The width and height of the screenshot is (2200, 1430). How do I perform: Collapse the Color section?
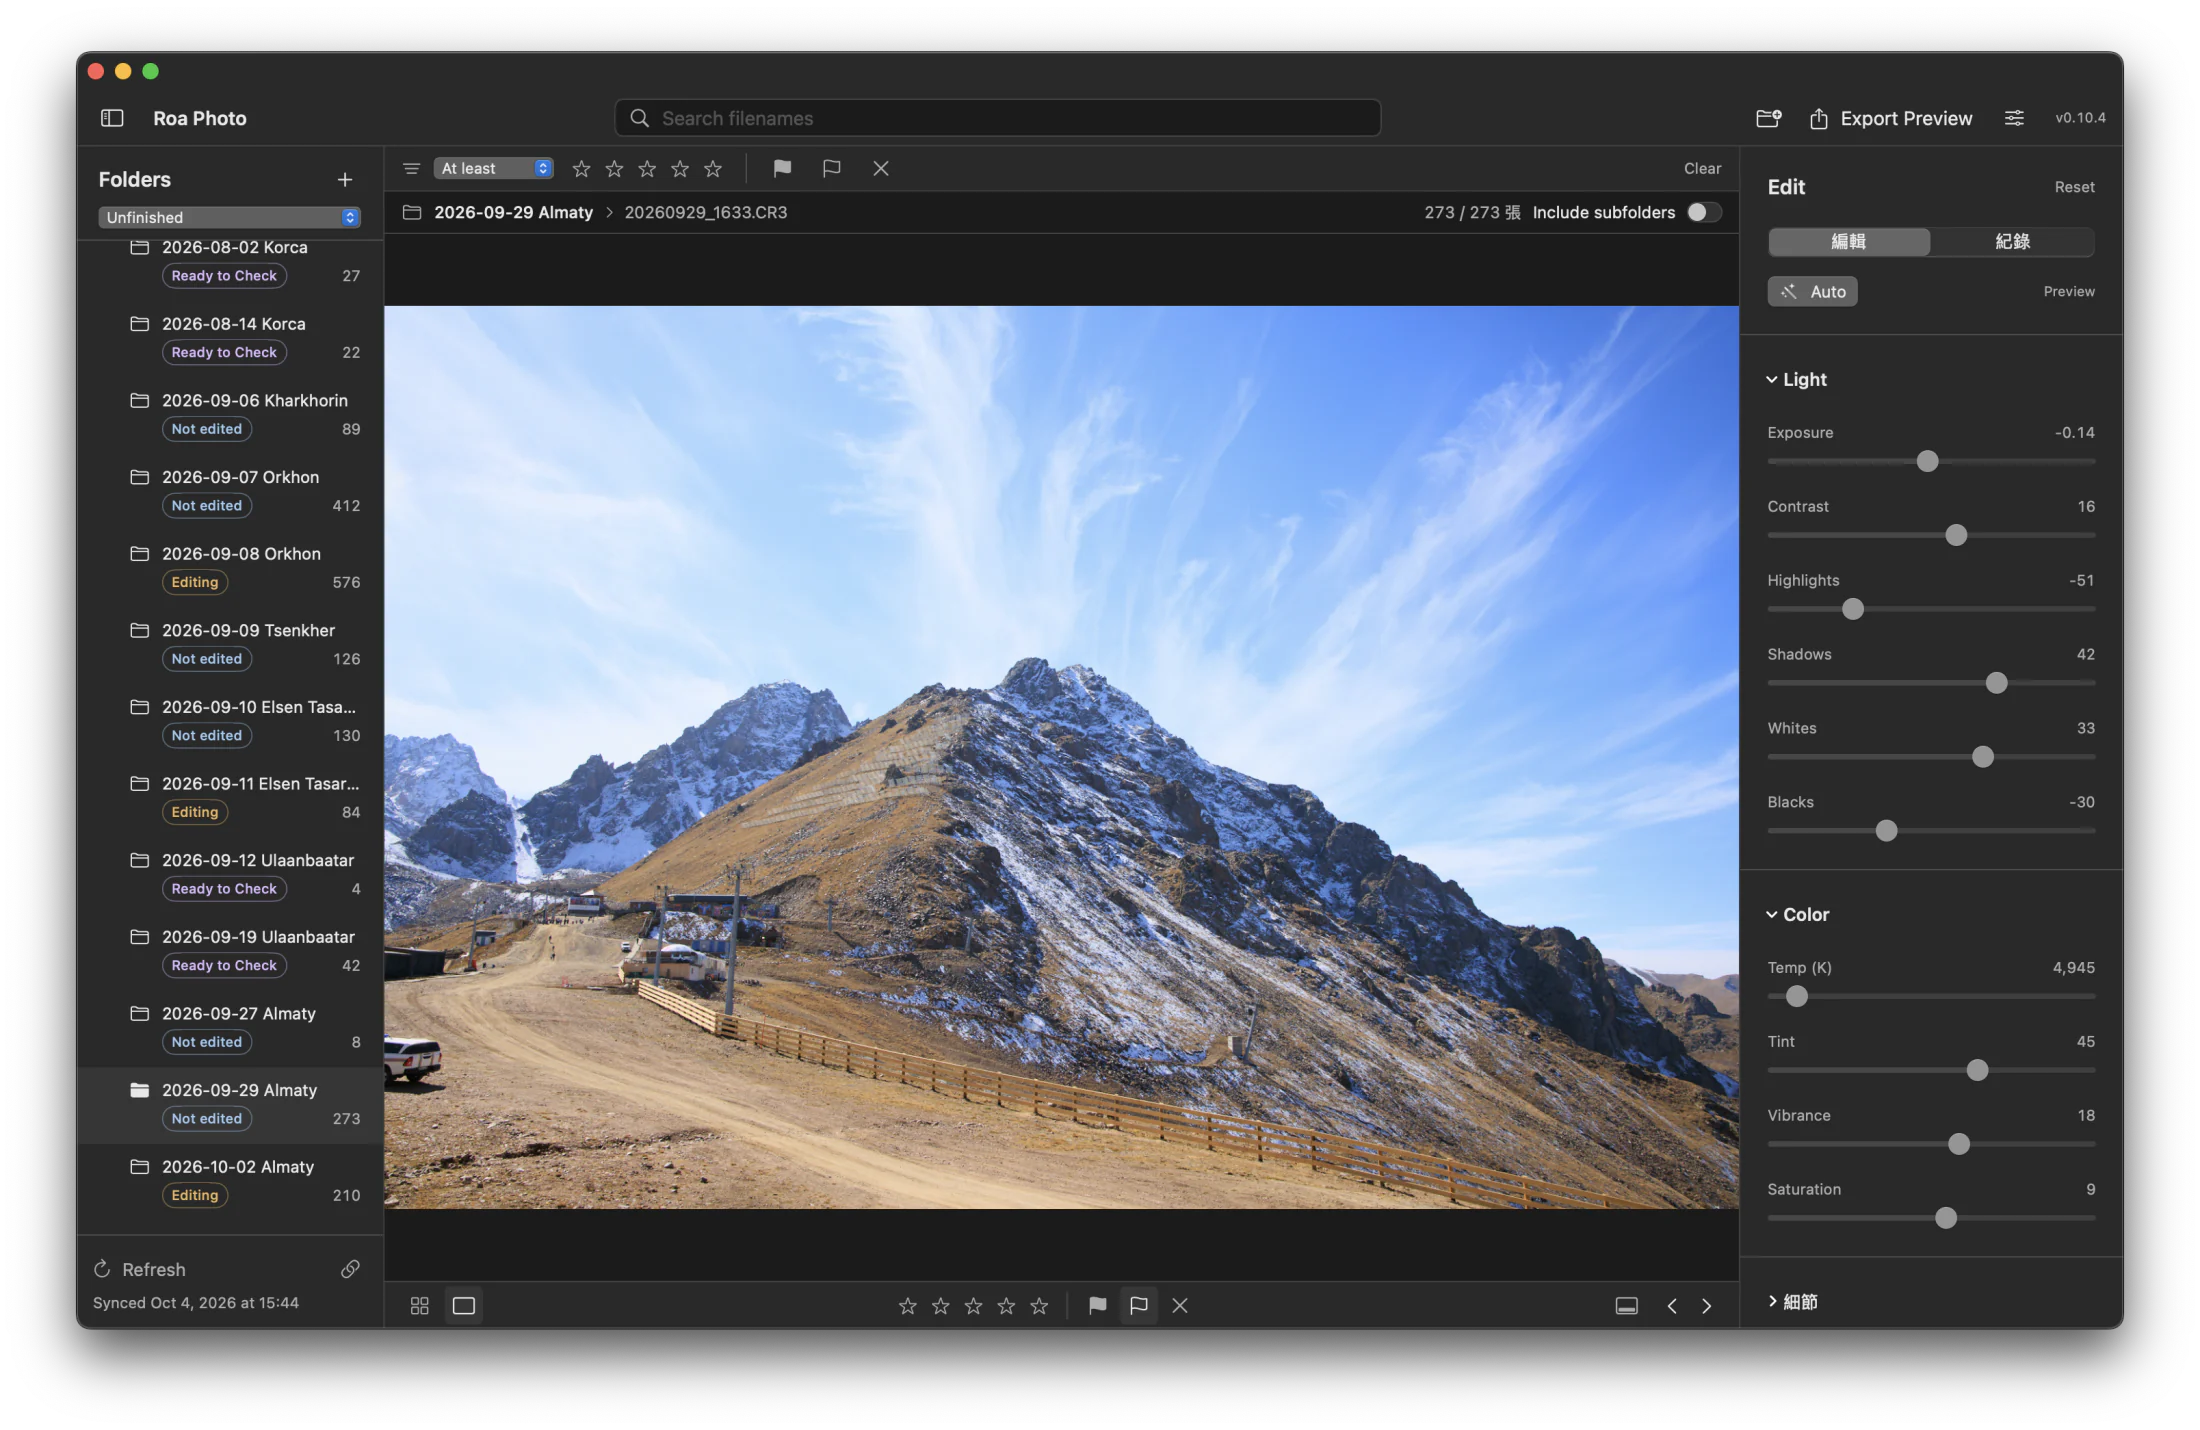click(1798, 915)
